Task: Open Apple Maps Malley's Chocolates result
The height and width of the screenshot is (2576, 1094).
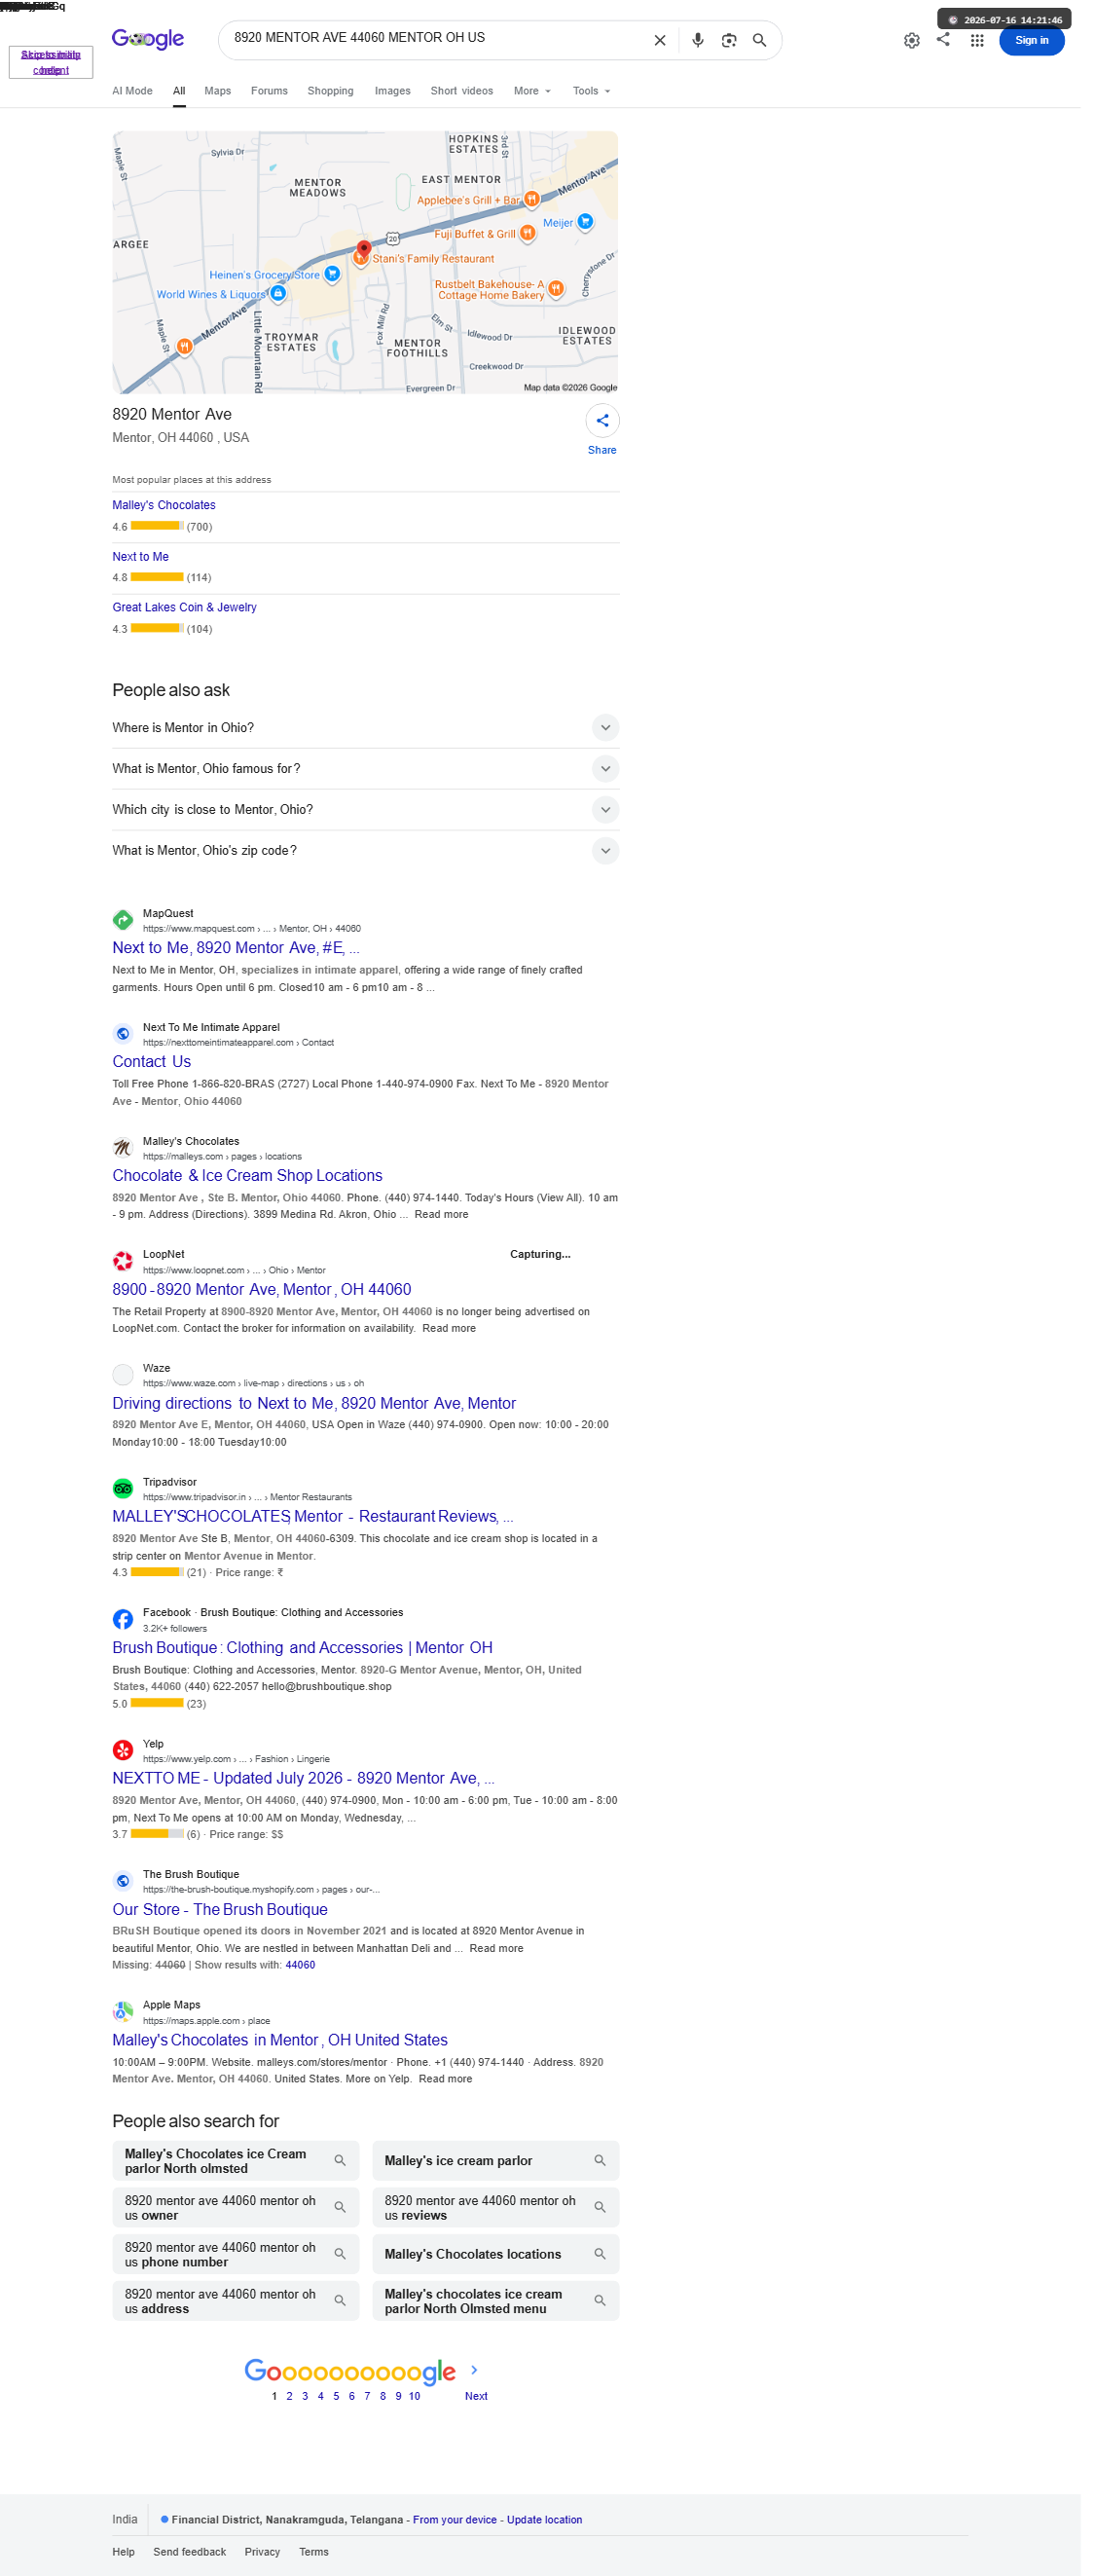Action: (x=280, y=2039)
